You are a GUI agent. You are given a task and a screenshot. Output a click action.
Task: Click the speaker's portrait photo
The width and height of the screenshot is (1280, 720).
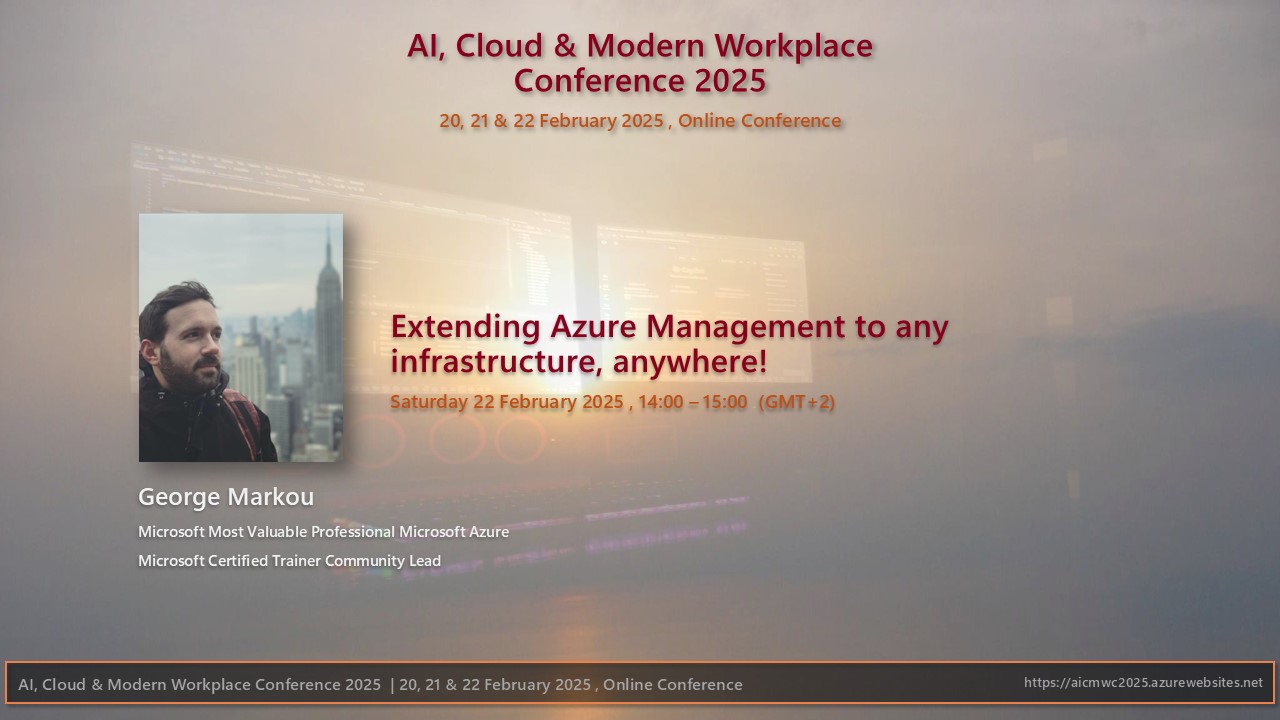(240, 337)
